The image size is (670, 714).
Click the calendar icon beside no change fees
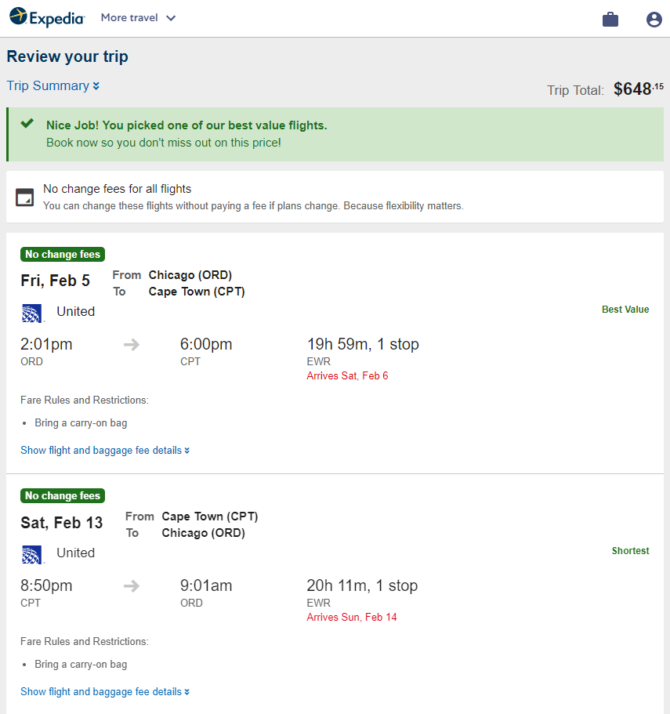point(25,197)
